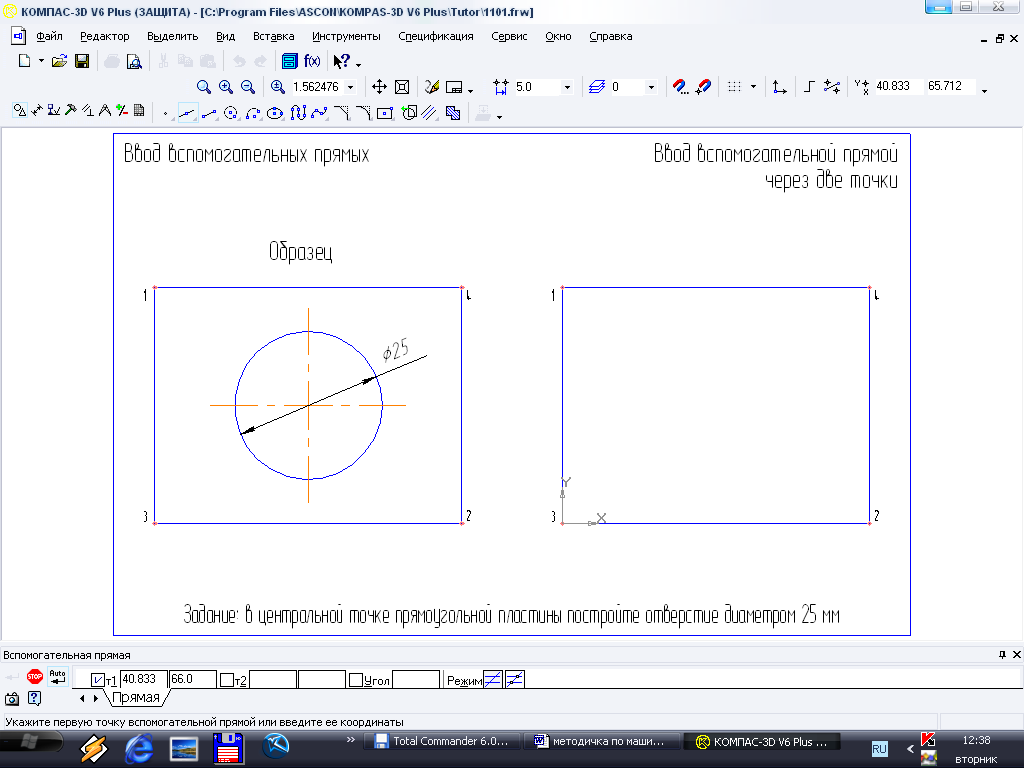Screen dimensions: 1024x768
Task: Select the rectangle tool
Action: click(385, 114)
